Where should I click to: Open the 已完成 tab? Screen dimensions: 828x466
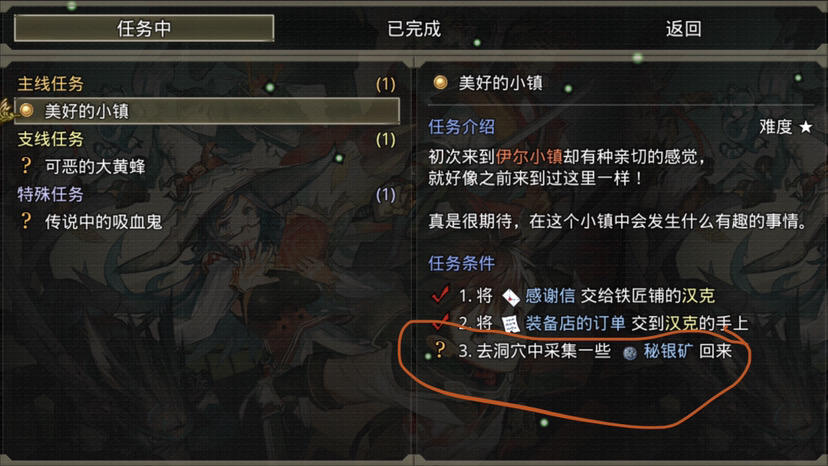pyautogui.click(x=414, y=29)
